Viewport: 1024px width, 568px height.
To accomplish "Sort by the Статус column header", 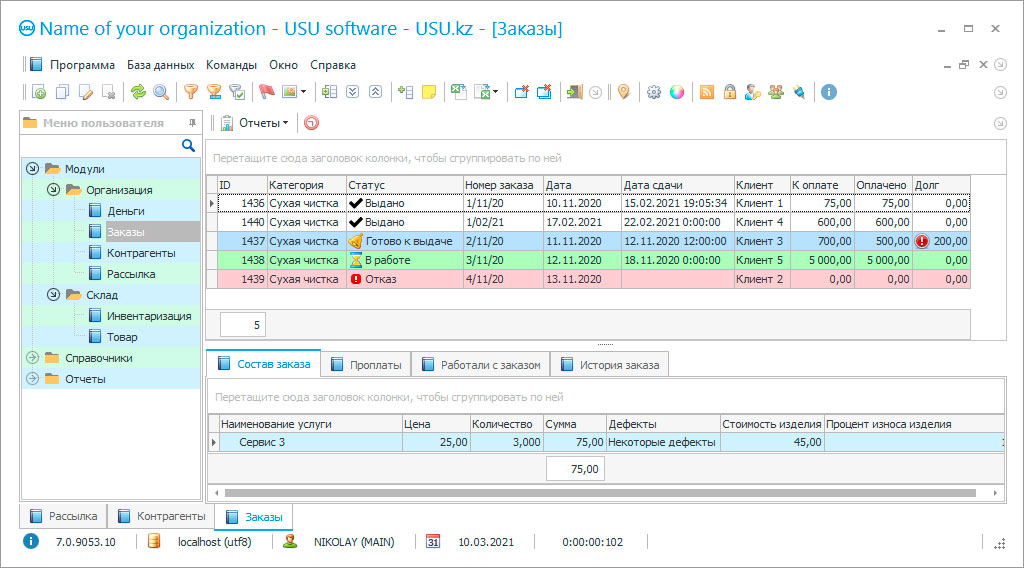I will 405,185.
